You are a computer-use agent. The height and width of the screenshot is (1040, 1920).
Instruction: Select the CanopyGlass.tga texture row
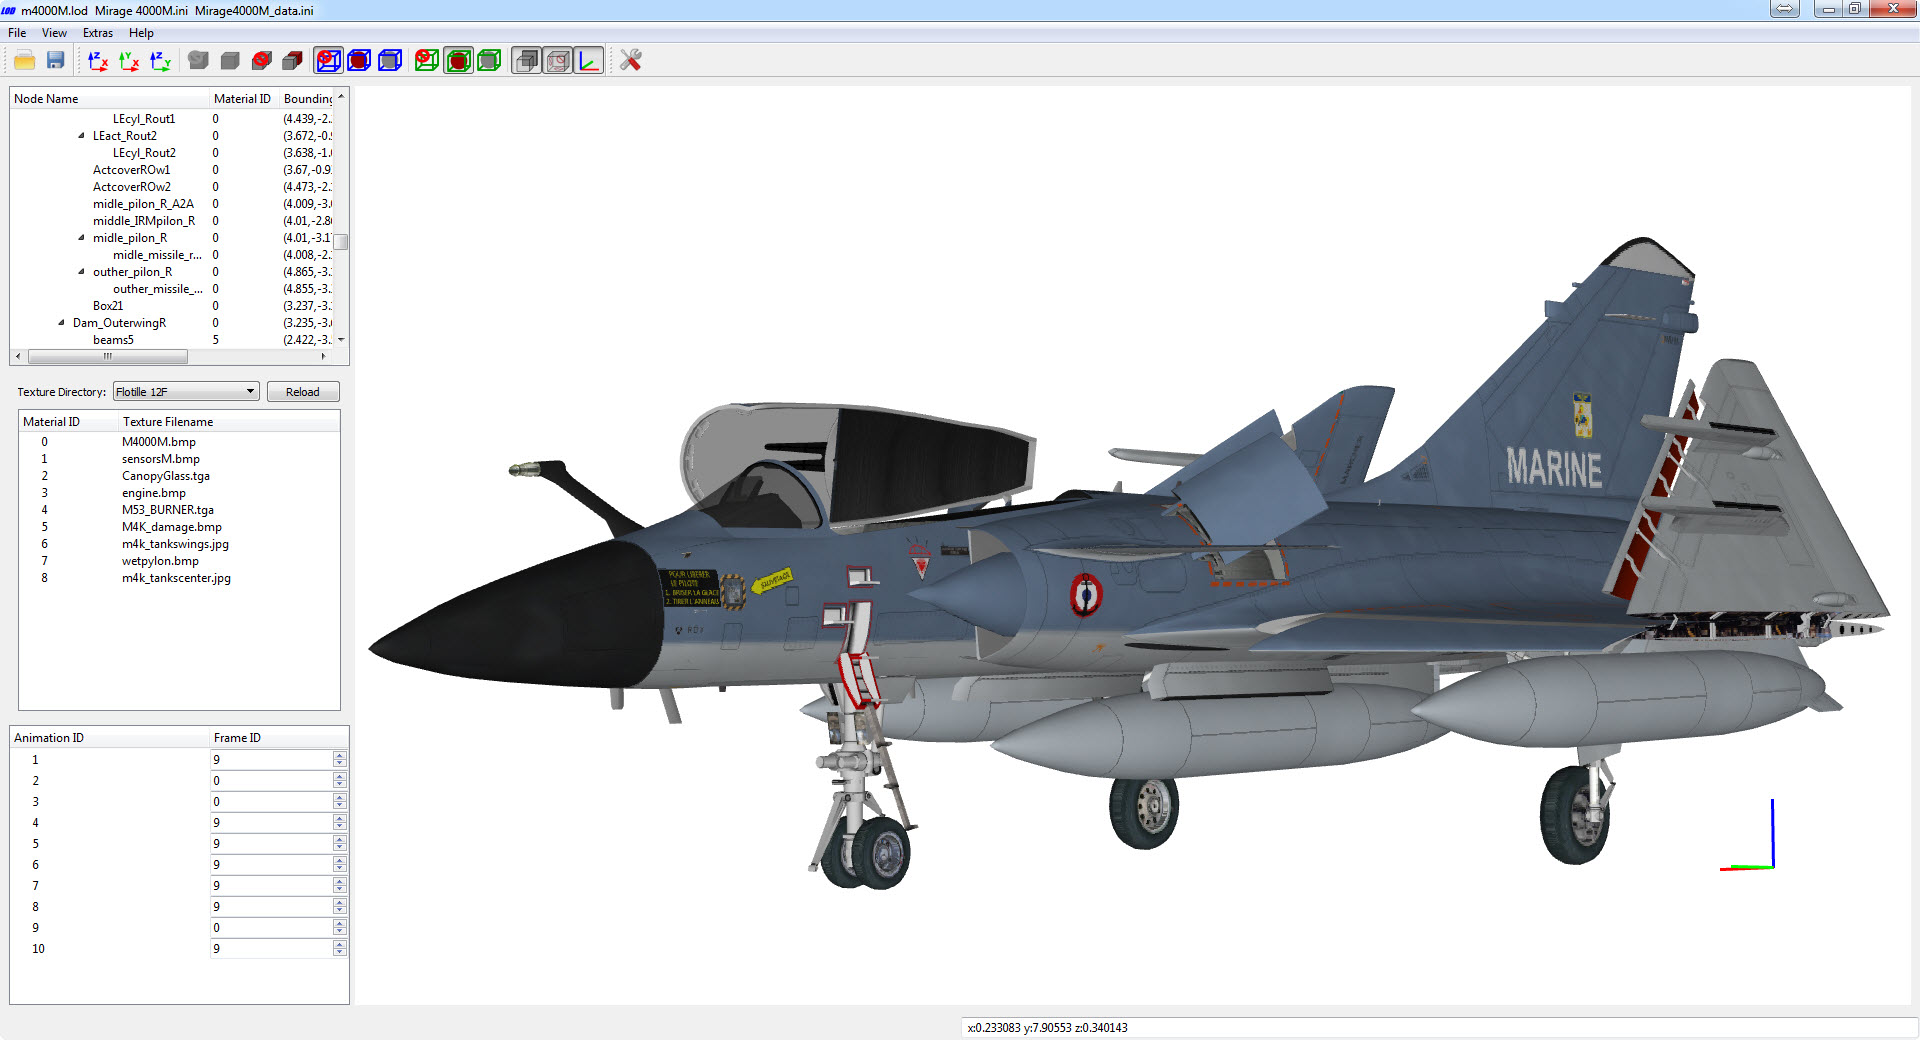179,476
